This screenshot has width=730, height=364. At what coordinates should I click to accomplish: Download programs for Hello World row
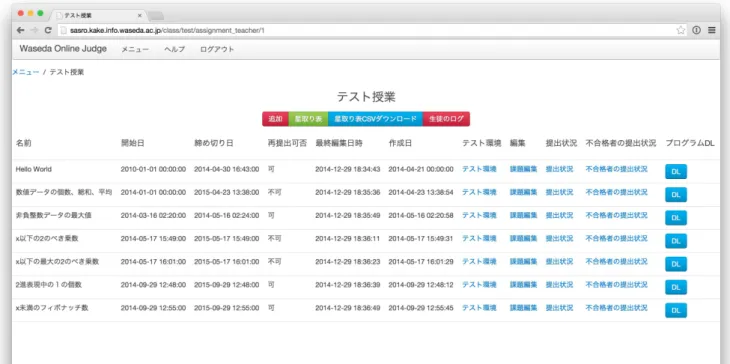(x=676, y=171)
